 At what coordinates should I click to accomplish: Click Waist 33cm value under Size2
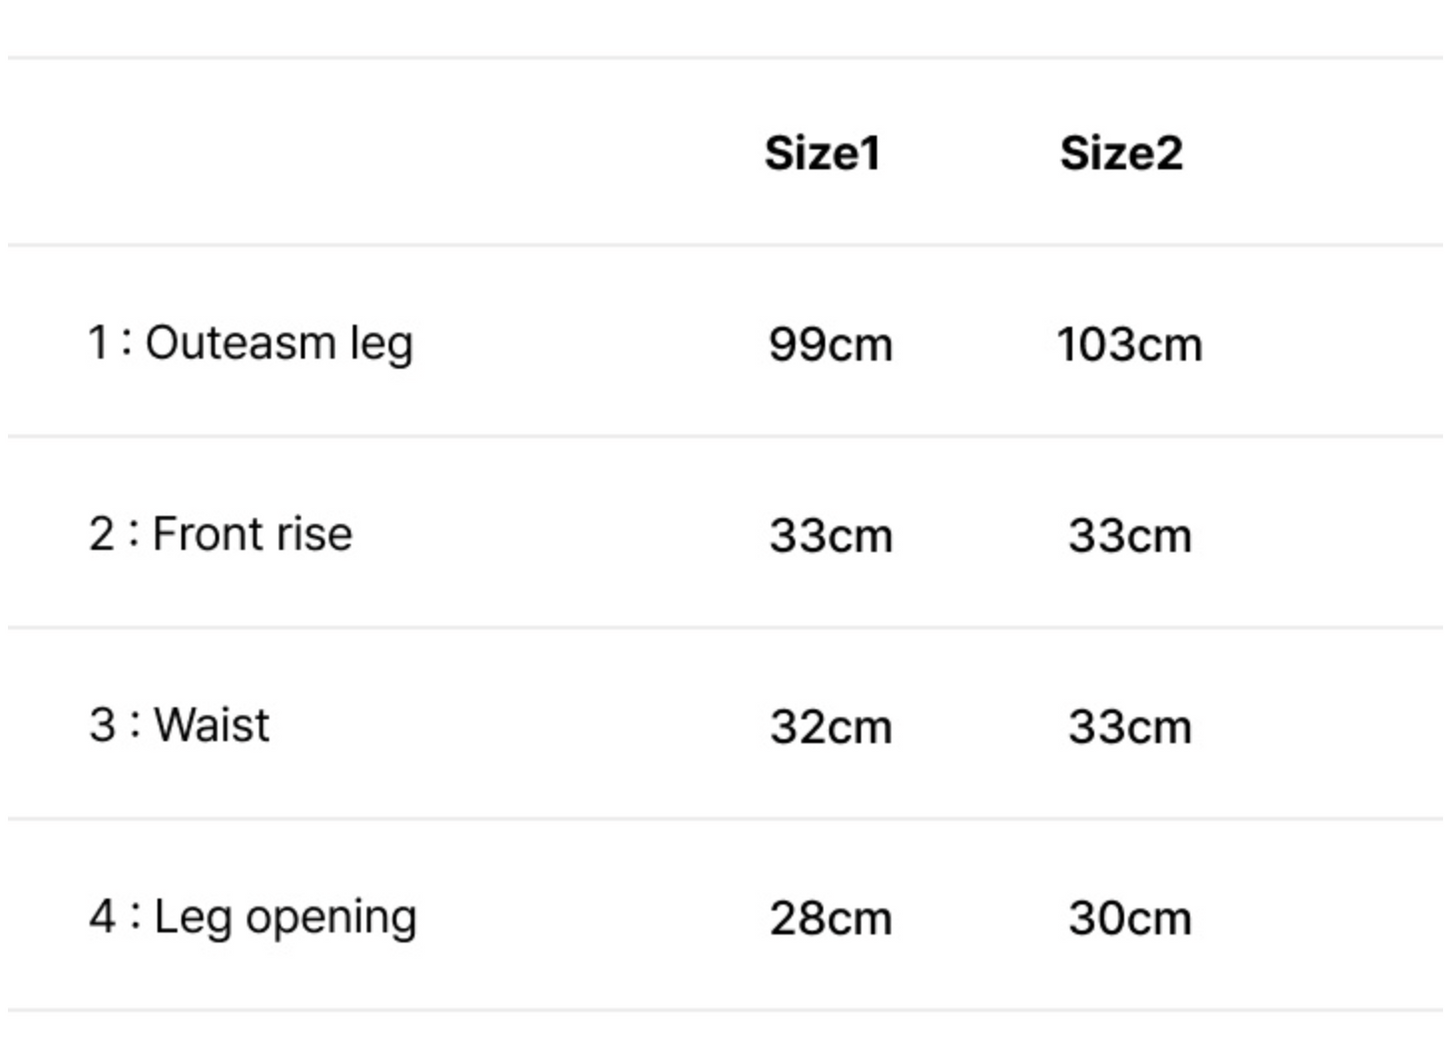(x=1129, y=727)
